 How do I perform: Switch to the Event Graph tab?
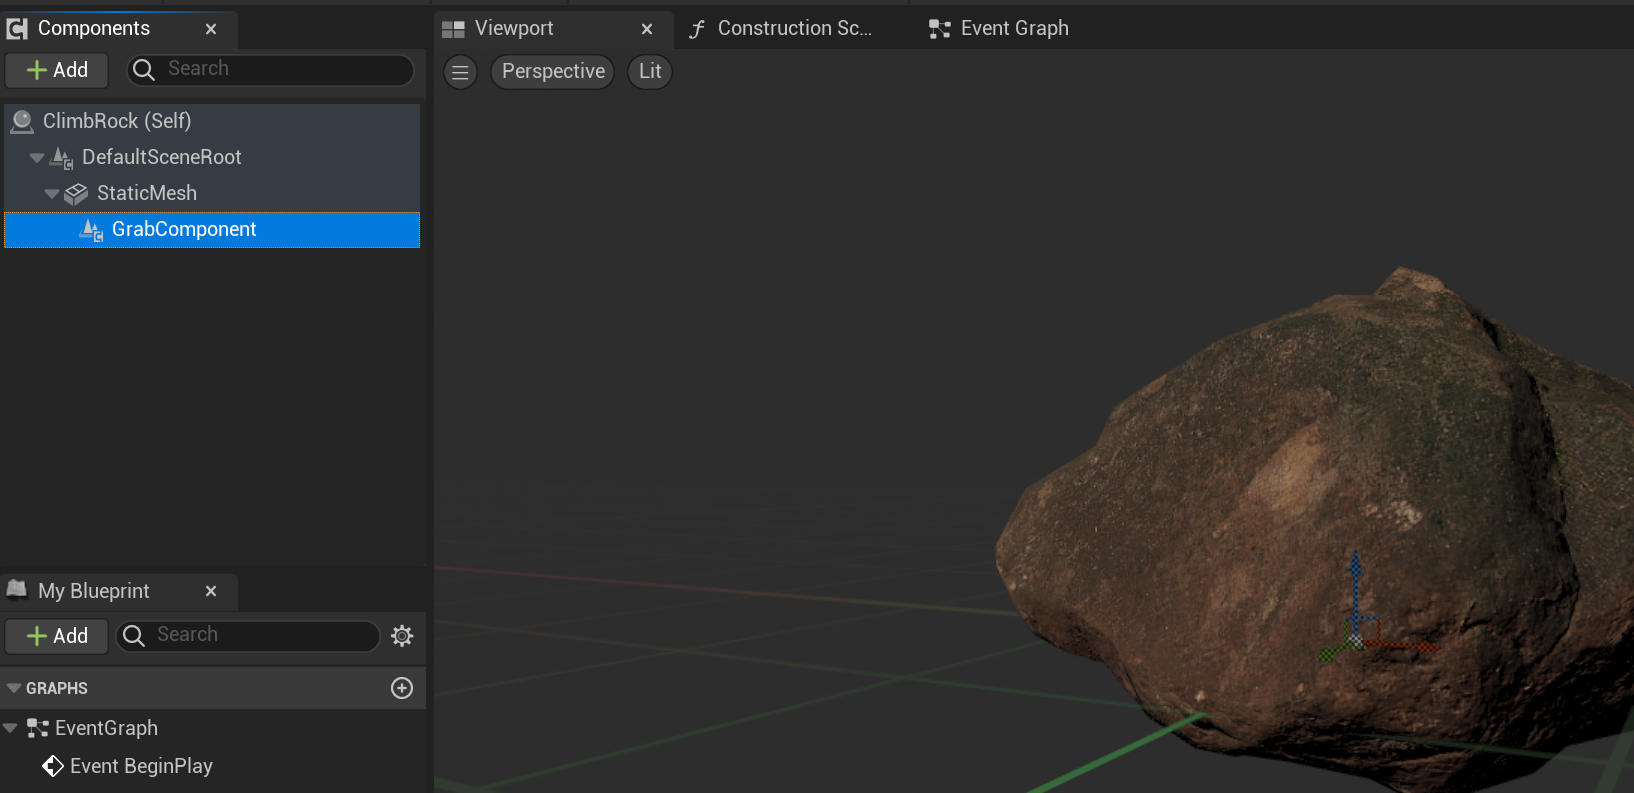[1013, 29]
